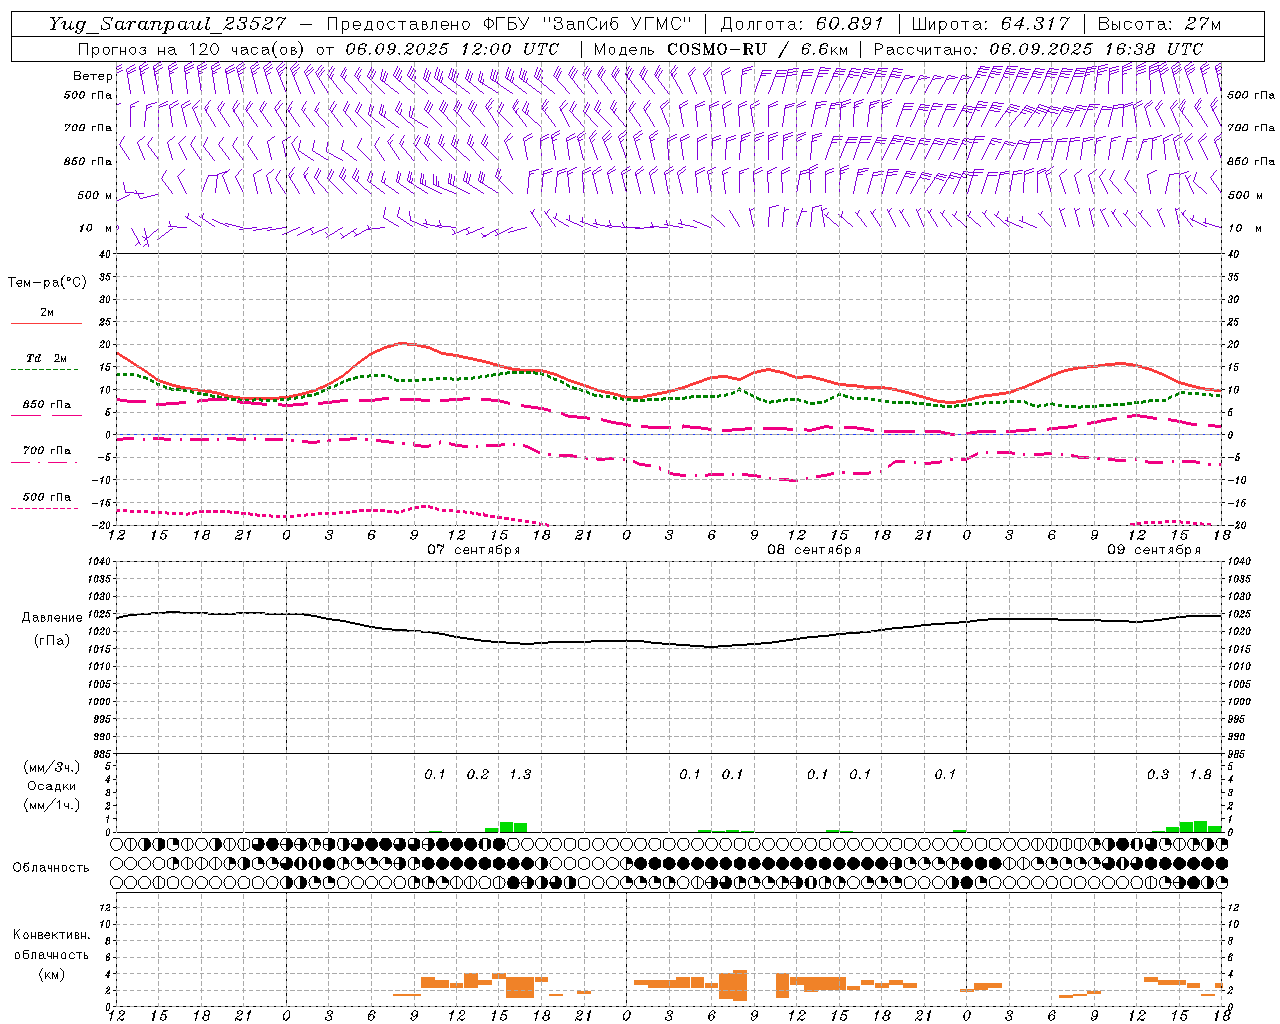
Task: Click the Рассчитано: 06.09.2025 16:38 UTC text
Action: tap(1038, 49)
